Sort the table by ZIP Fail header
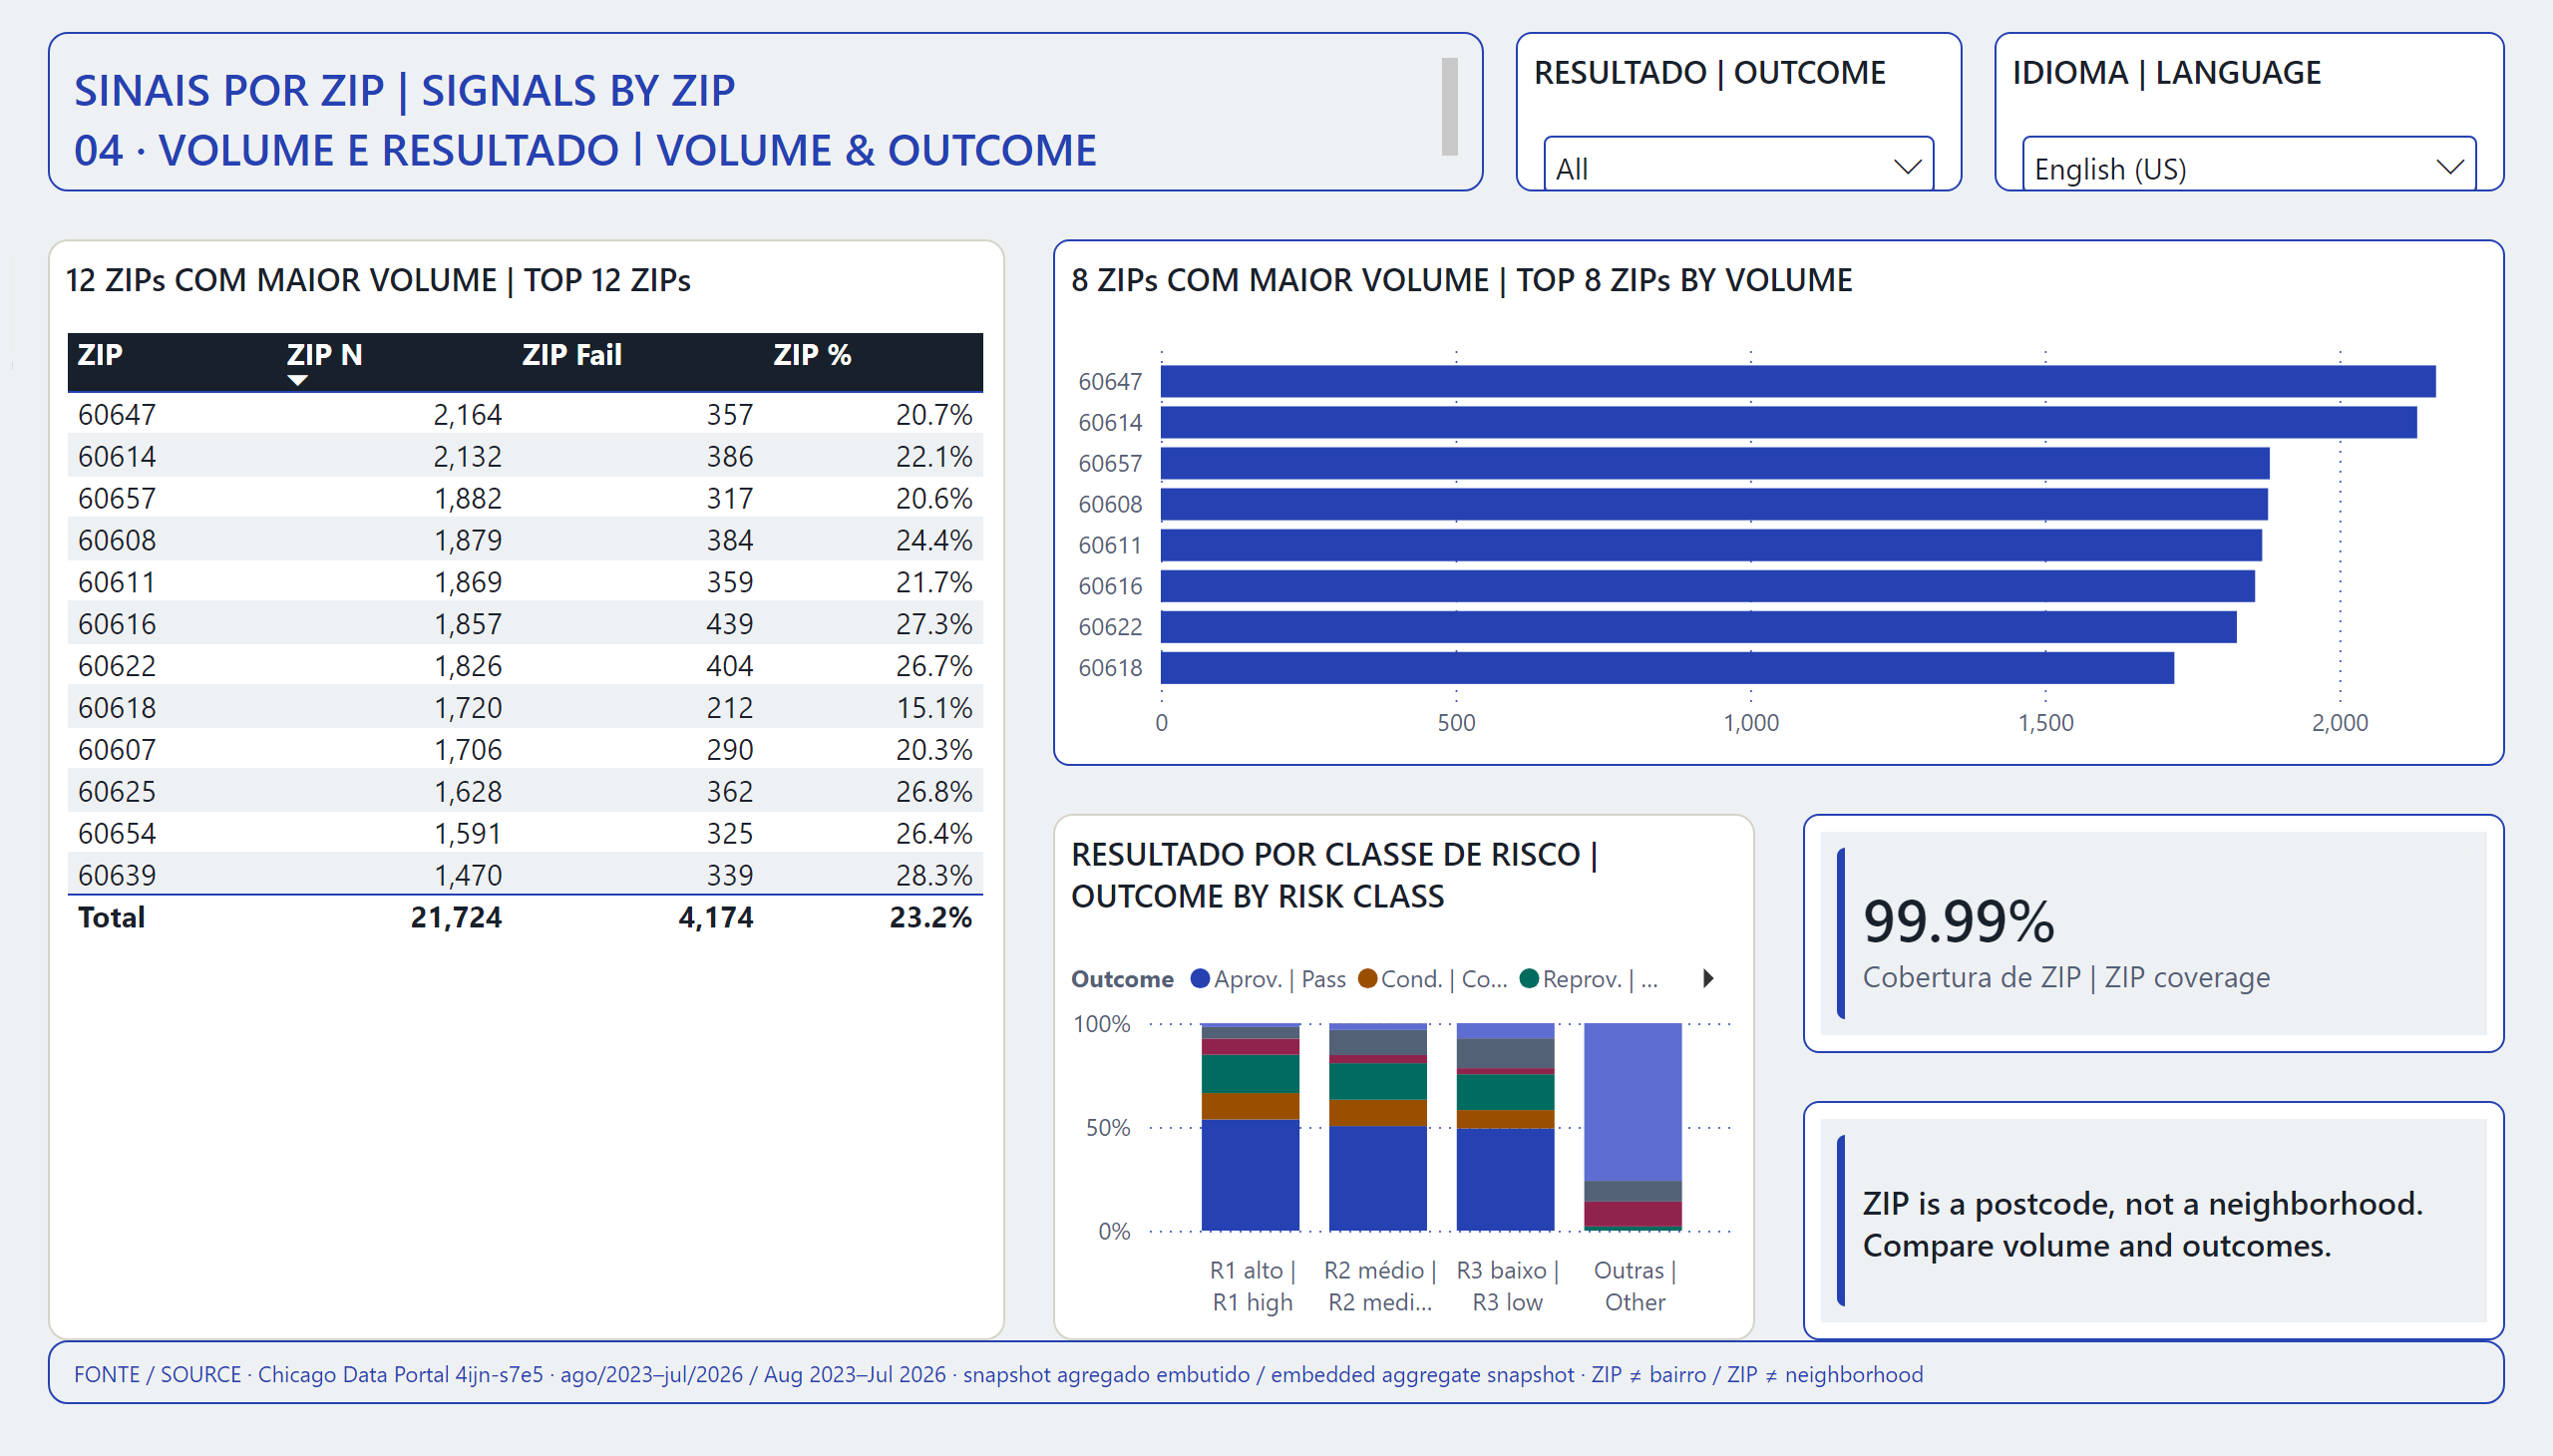Image resolution: width=2553 pixels, height=1456 pixels. (572, 355)
